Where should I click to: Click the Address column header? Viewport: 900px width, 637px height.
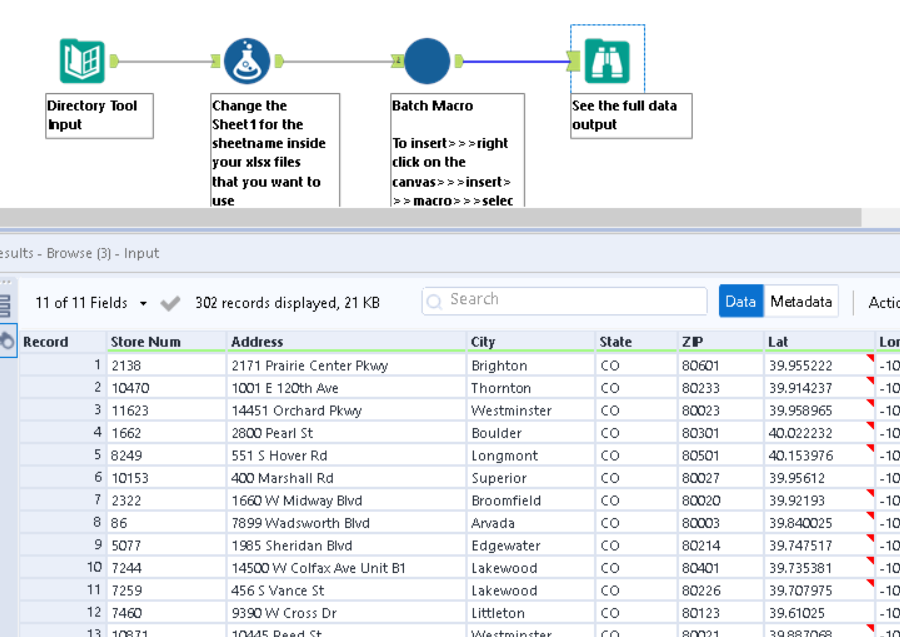[x=257, y=342]
